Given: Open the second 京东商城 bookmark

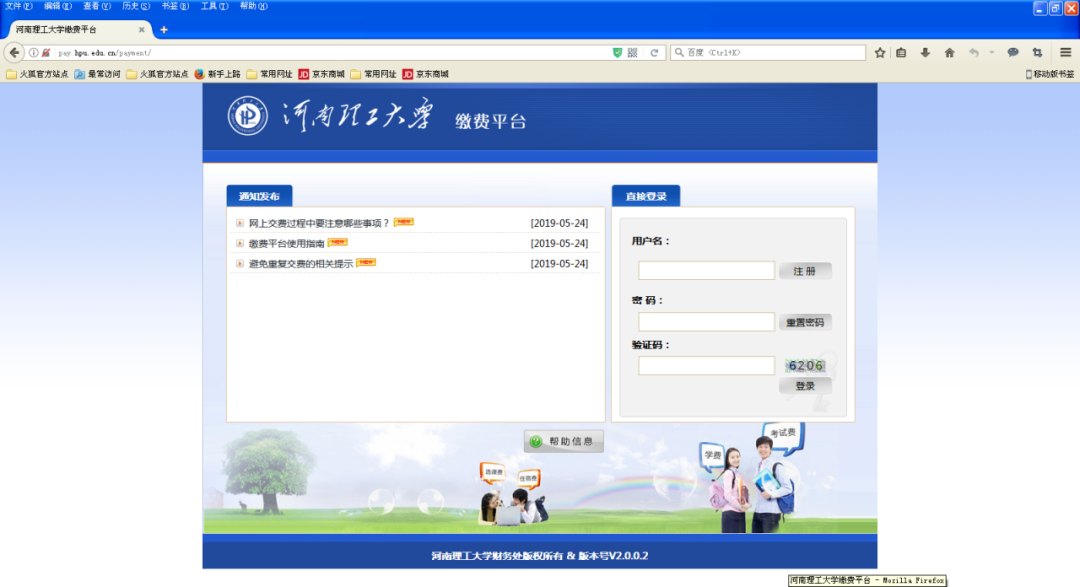Looking at the screenshot, I should tap(426, 74).
